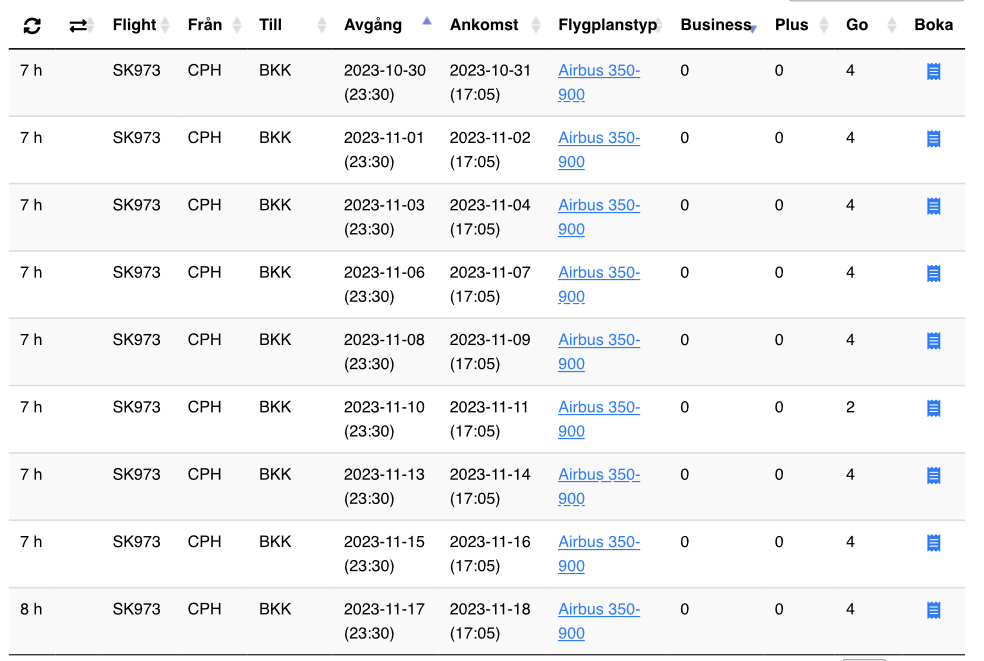Open booking for 2023-11-13 departure
Viewport: 984px width, 661px height.
tap(933, 475)
